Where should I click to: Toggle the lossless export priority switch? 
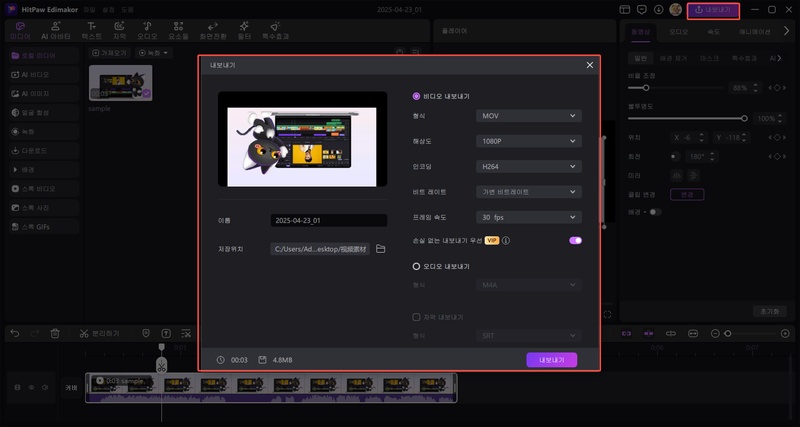[x=576, y=240]
